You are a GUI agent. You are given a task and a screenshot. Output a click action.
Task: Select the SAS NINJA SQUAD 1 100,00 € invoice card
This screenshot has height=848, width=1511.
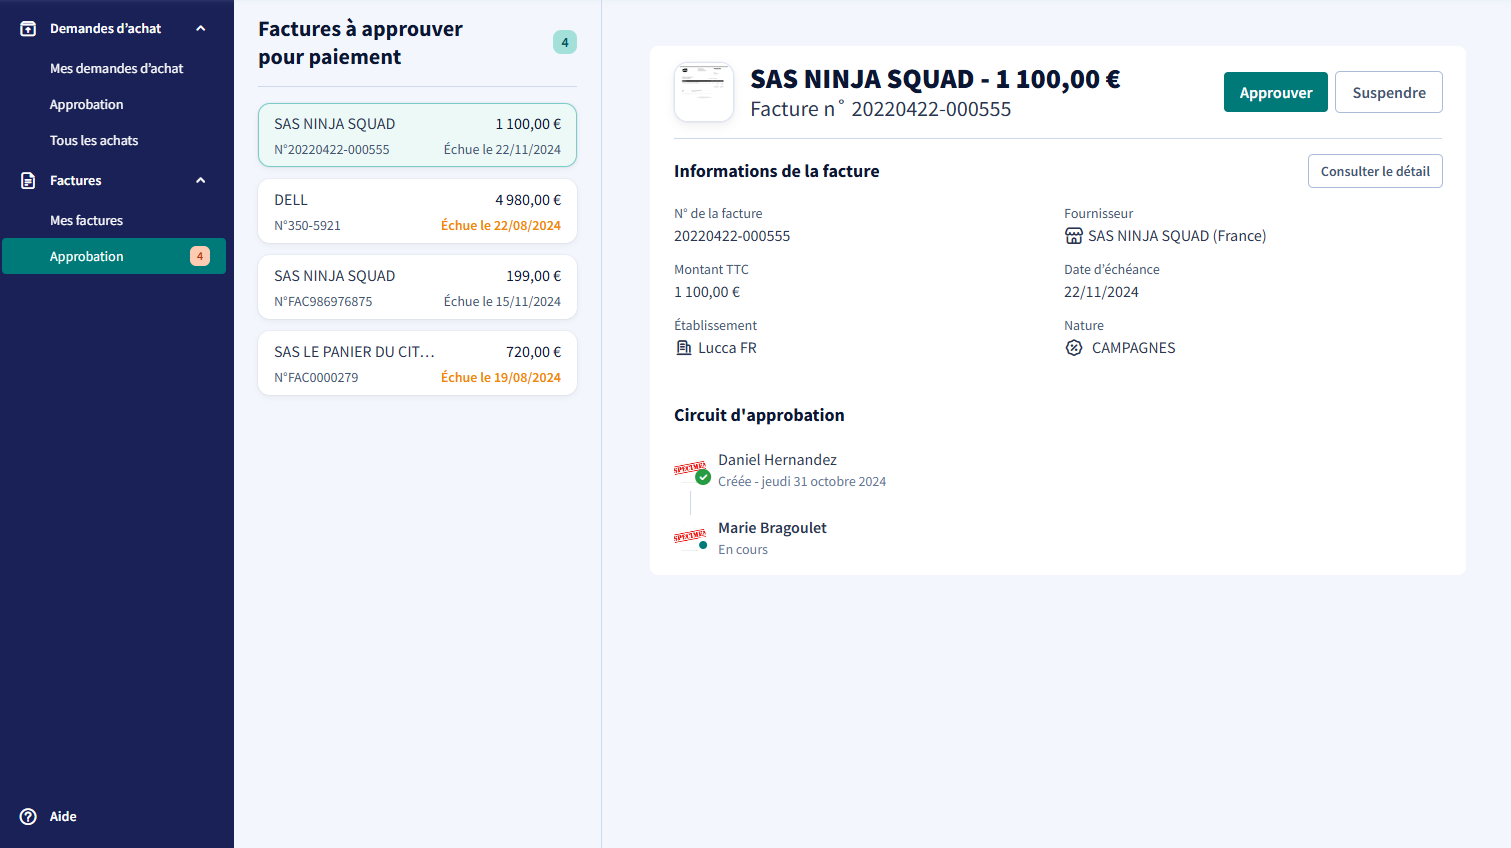point(417,135)
